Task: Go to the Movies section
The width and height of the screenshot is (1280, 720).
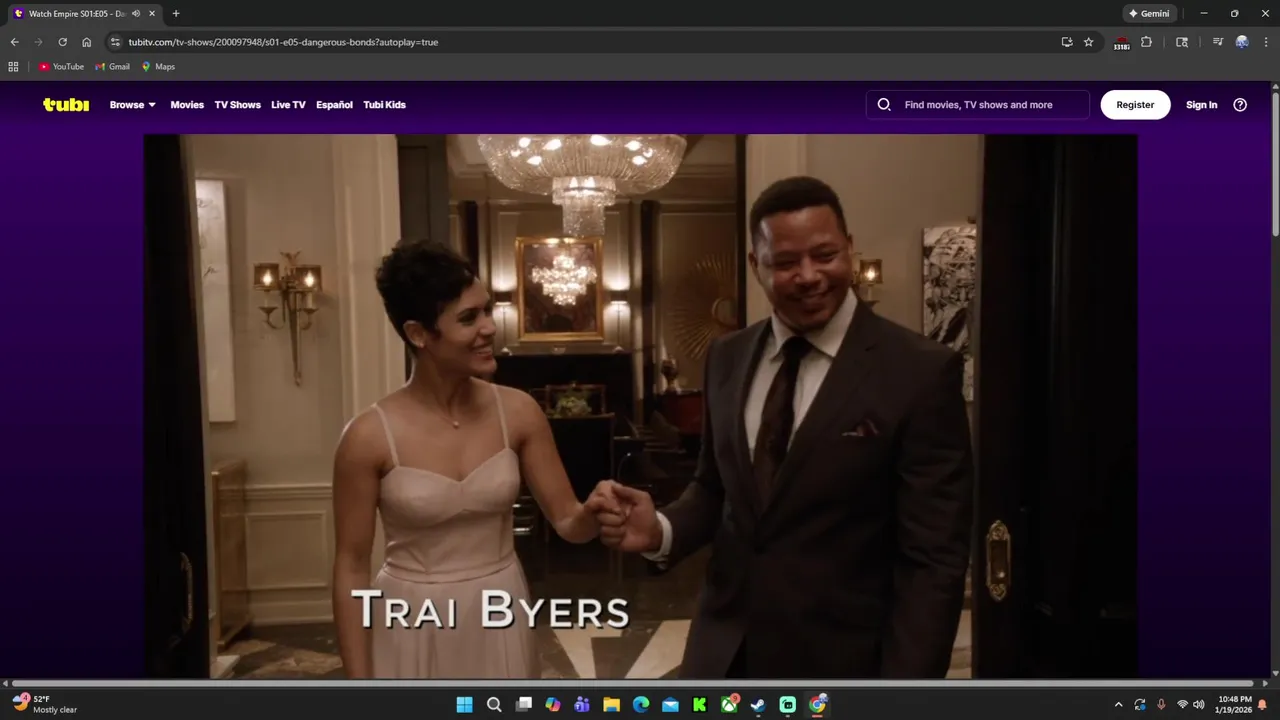Action: coord(187,105)
